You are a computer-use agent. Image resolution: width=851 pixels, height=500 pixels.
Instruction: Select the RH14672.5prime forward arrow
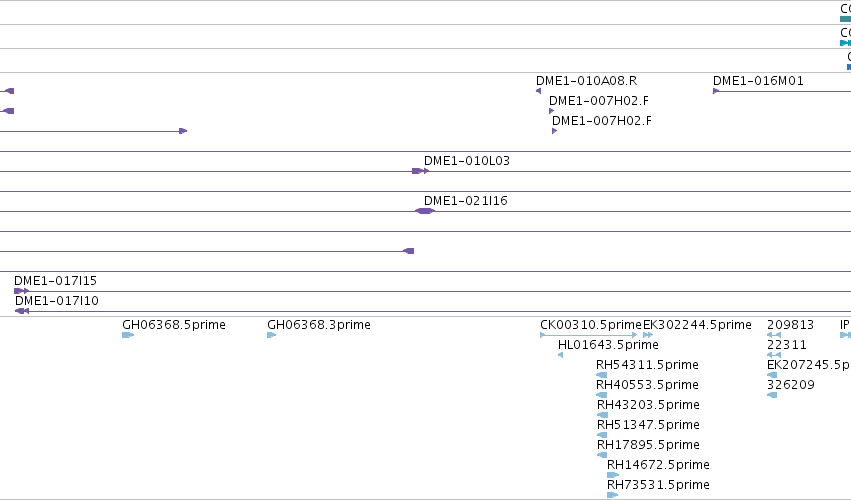click(x=613, y=475)
